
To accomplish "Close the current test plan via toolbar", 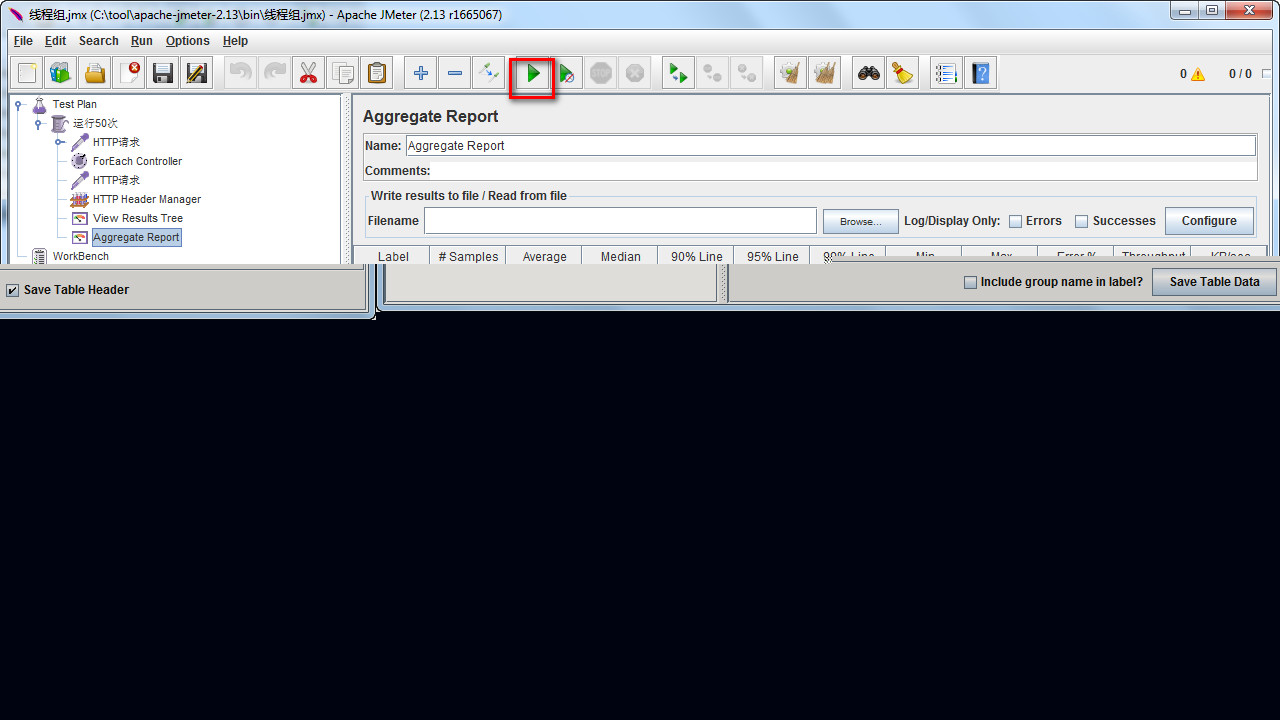I will [129, 73].
